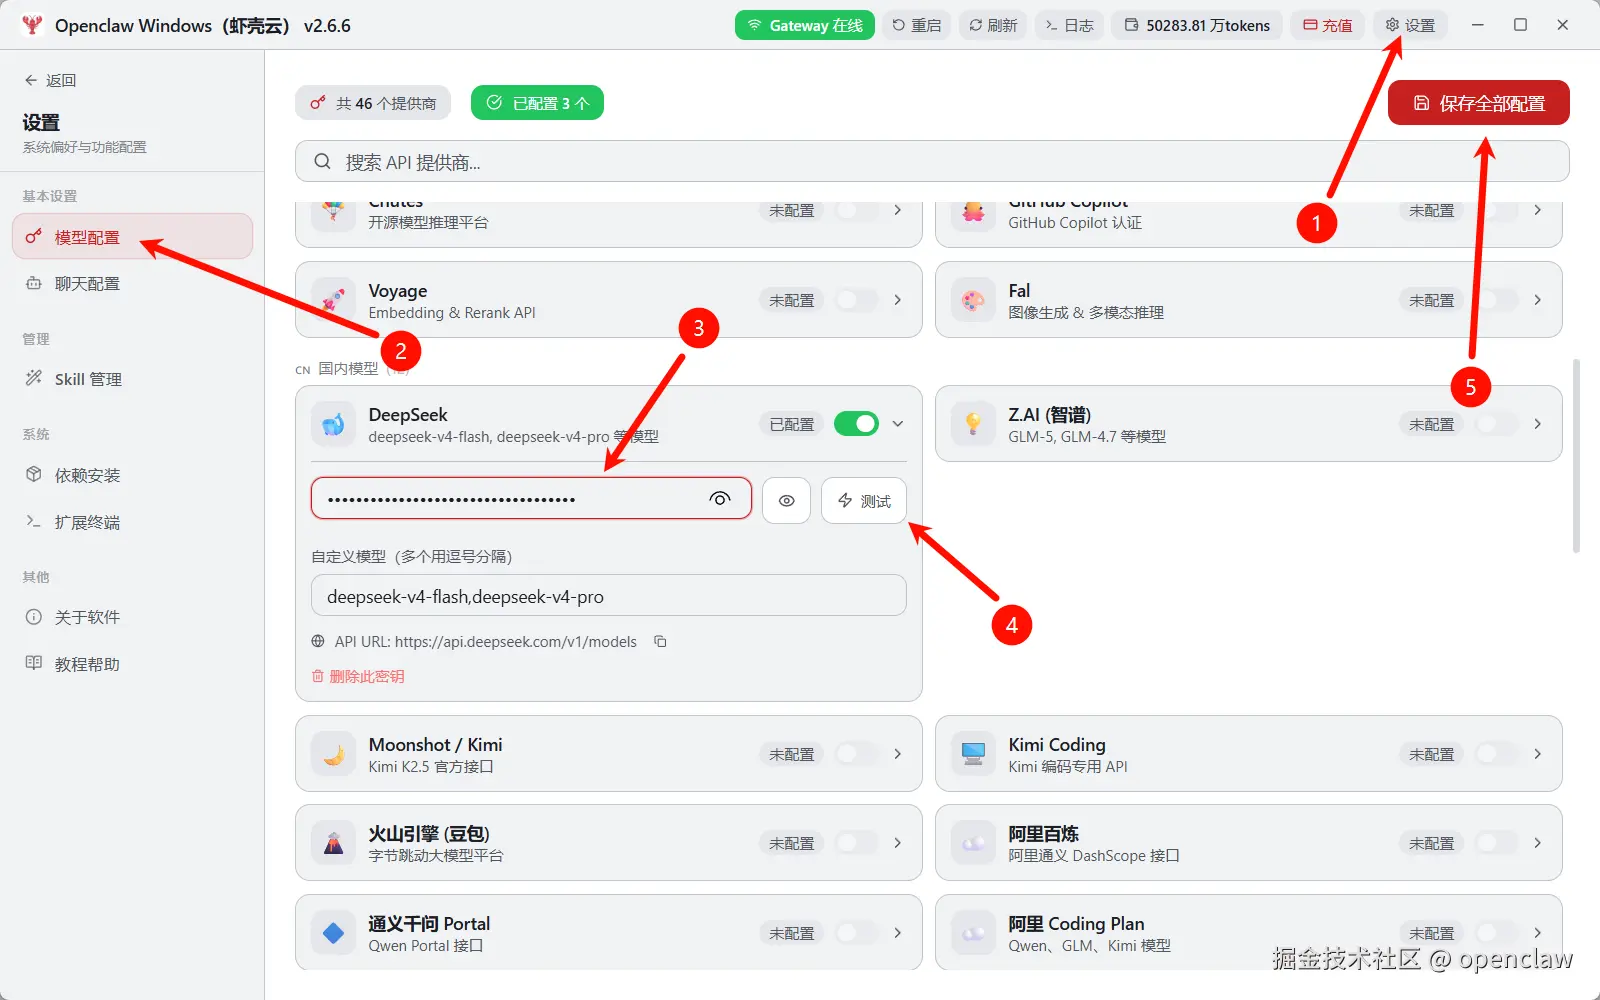Open 模型配置 in the sidebar
1600x1000 pixels.
[132, 237]
